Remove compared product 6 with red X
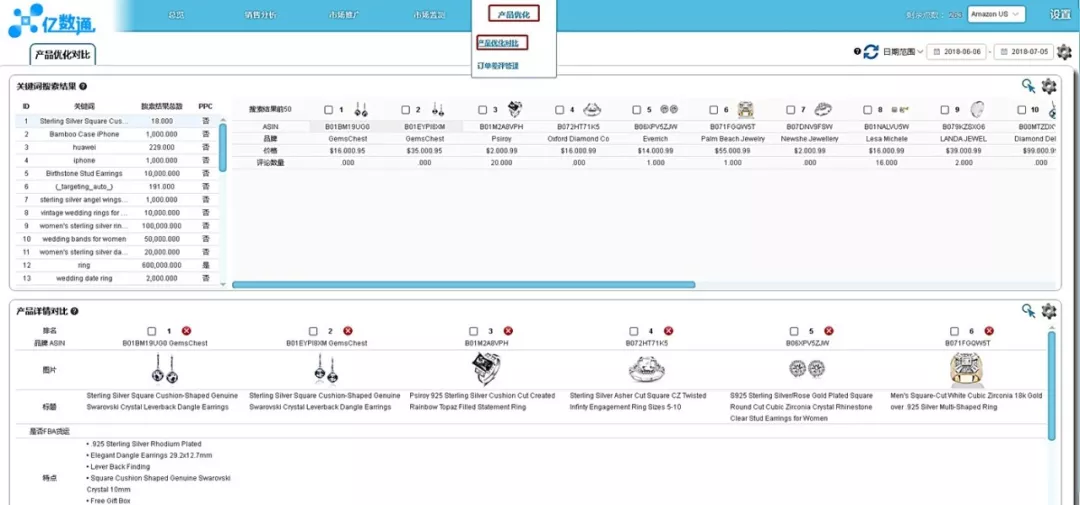1080x505 pixels. pos(989,331)
